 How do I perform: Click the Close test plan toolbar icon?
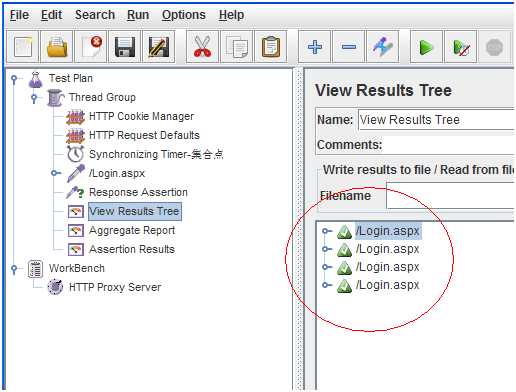click(x=91, y=47)
